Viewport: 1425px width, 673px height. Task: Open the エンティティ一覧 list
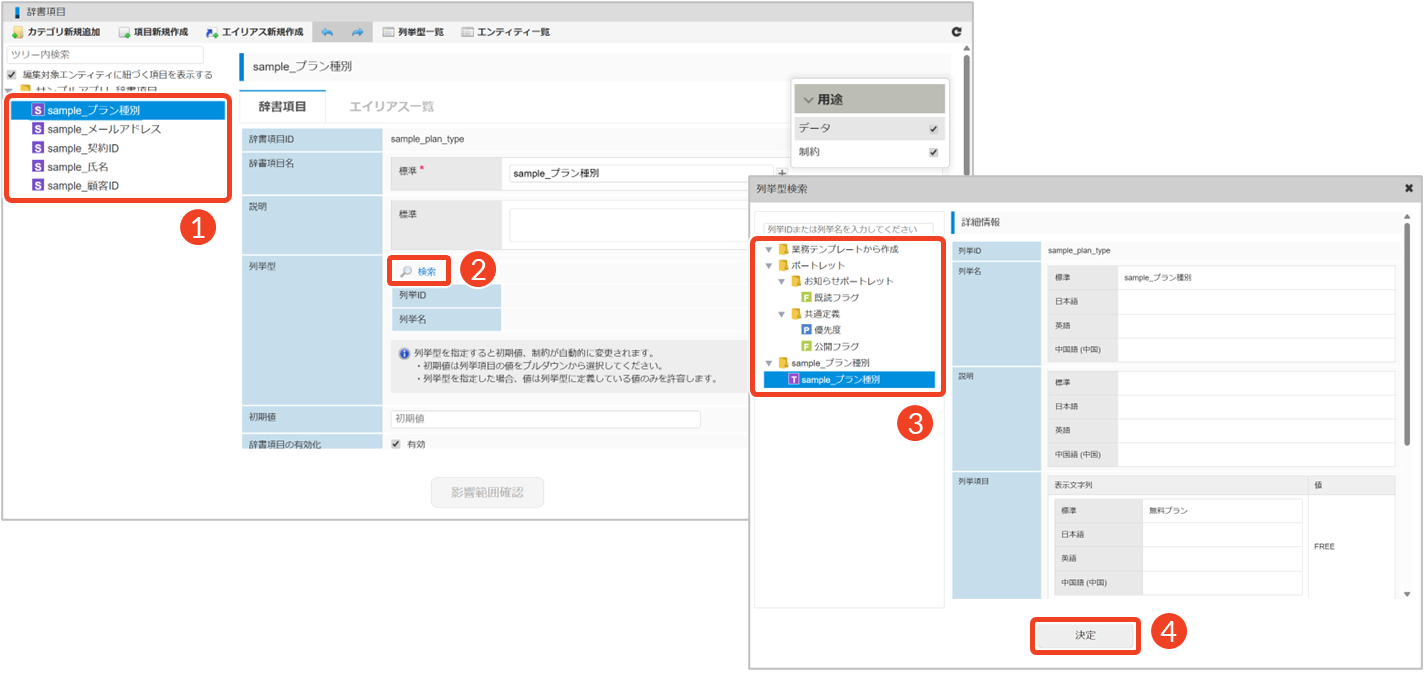[x=505, y=32]
